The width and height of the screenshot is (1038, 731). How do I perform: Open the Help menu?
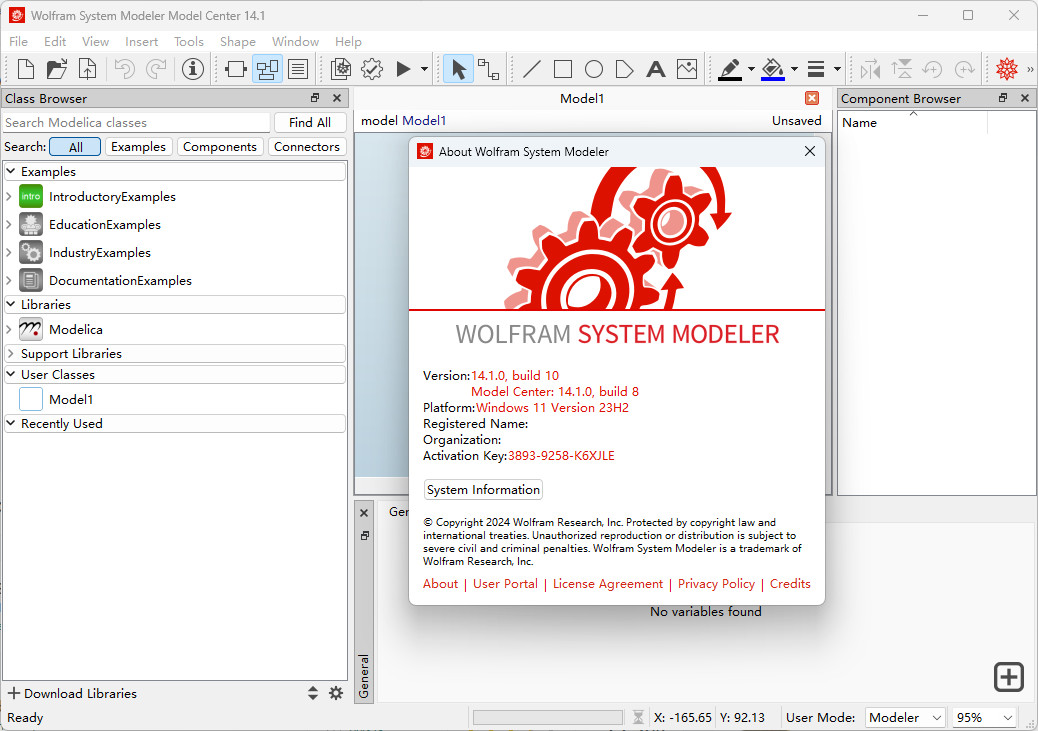[x=348, y=42]
